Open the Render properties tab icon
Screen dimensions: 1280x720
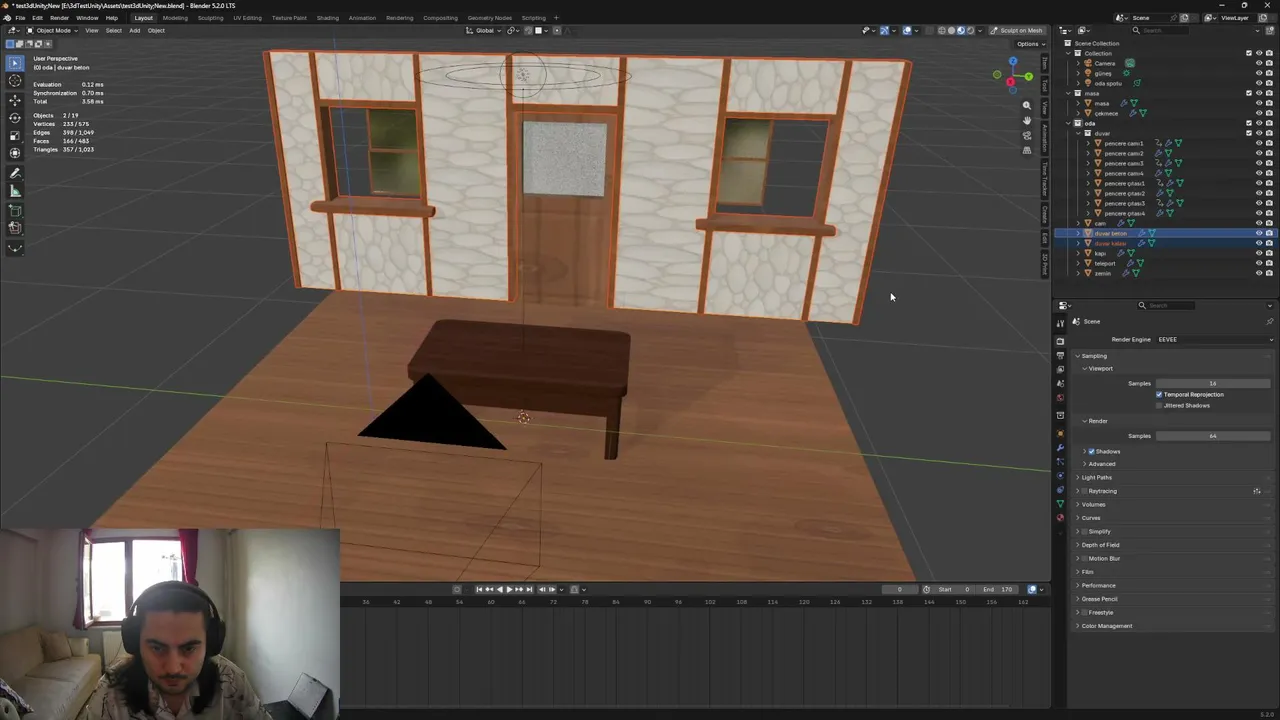tap(1061, 341)
